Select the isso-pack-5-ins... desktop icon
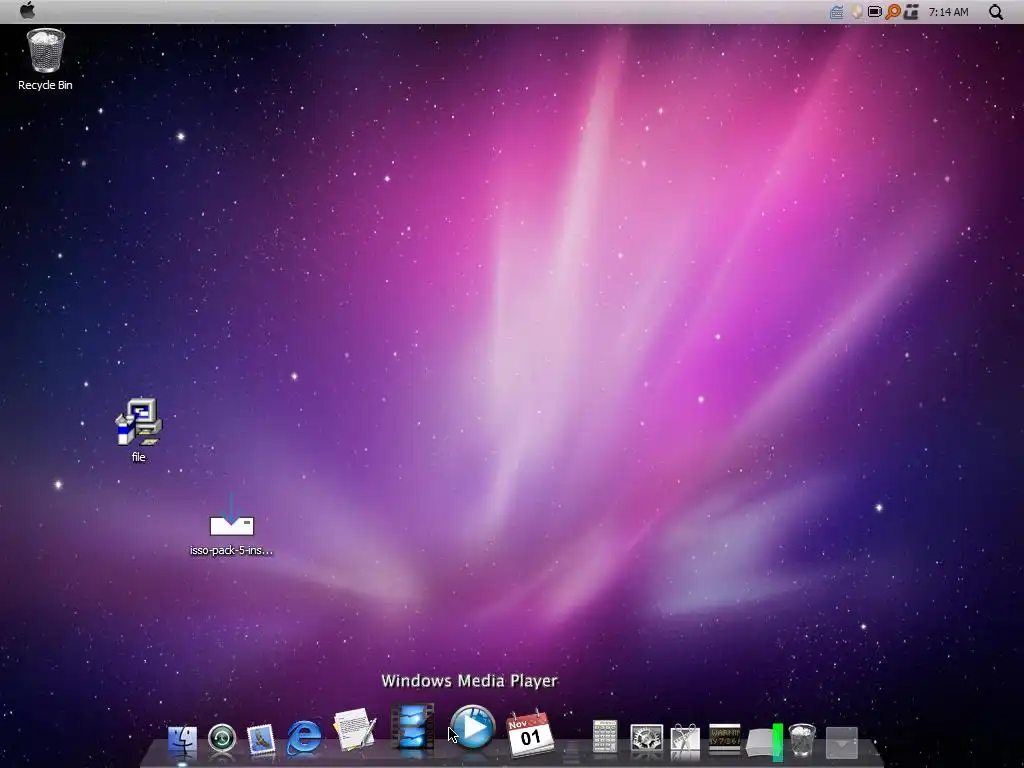Screen dimensions: 1024x768 pyautogui.click(x=231, y=525)
